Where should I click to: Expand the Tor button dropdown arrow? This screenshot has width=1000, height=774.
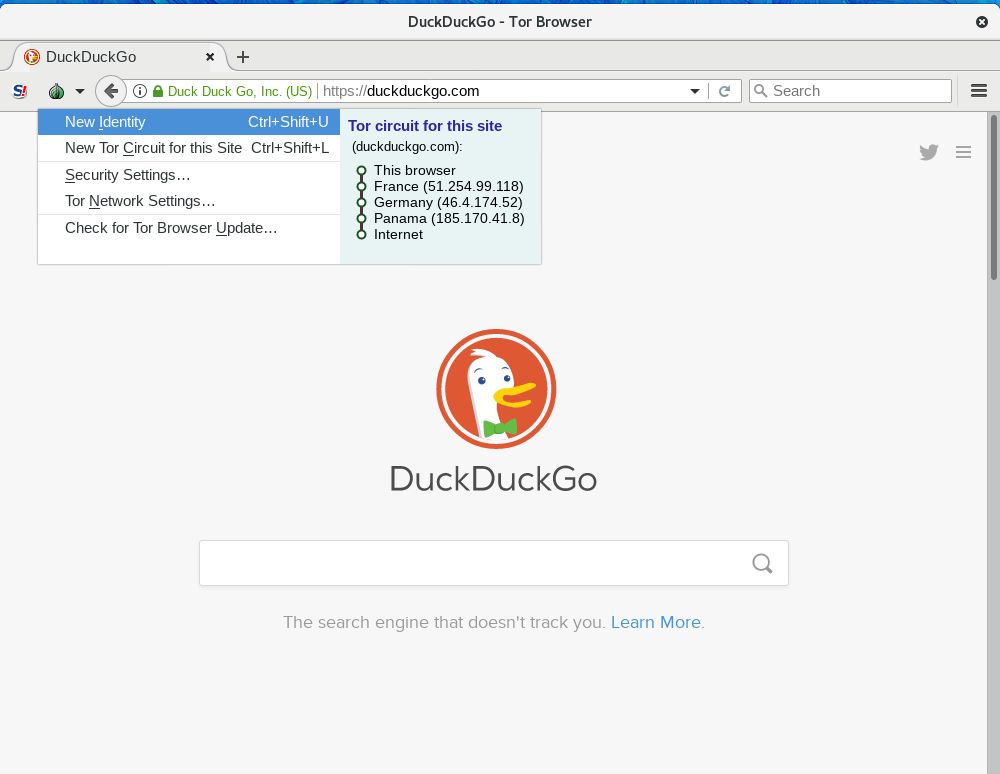click(x=80, y=91)
